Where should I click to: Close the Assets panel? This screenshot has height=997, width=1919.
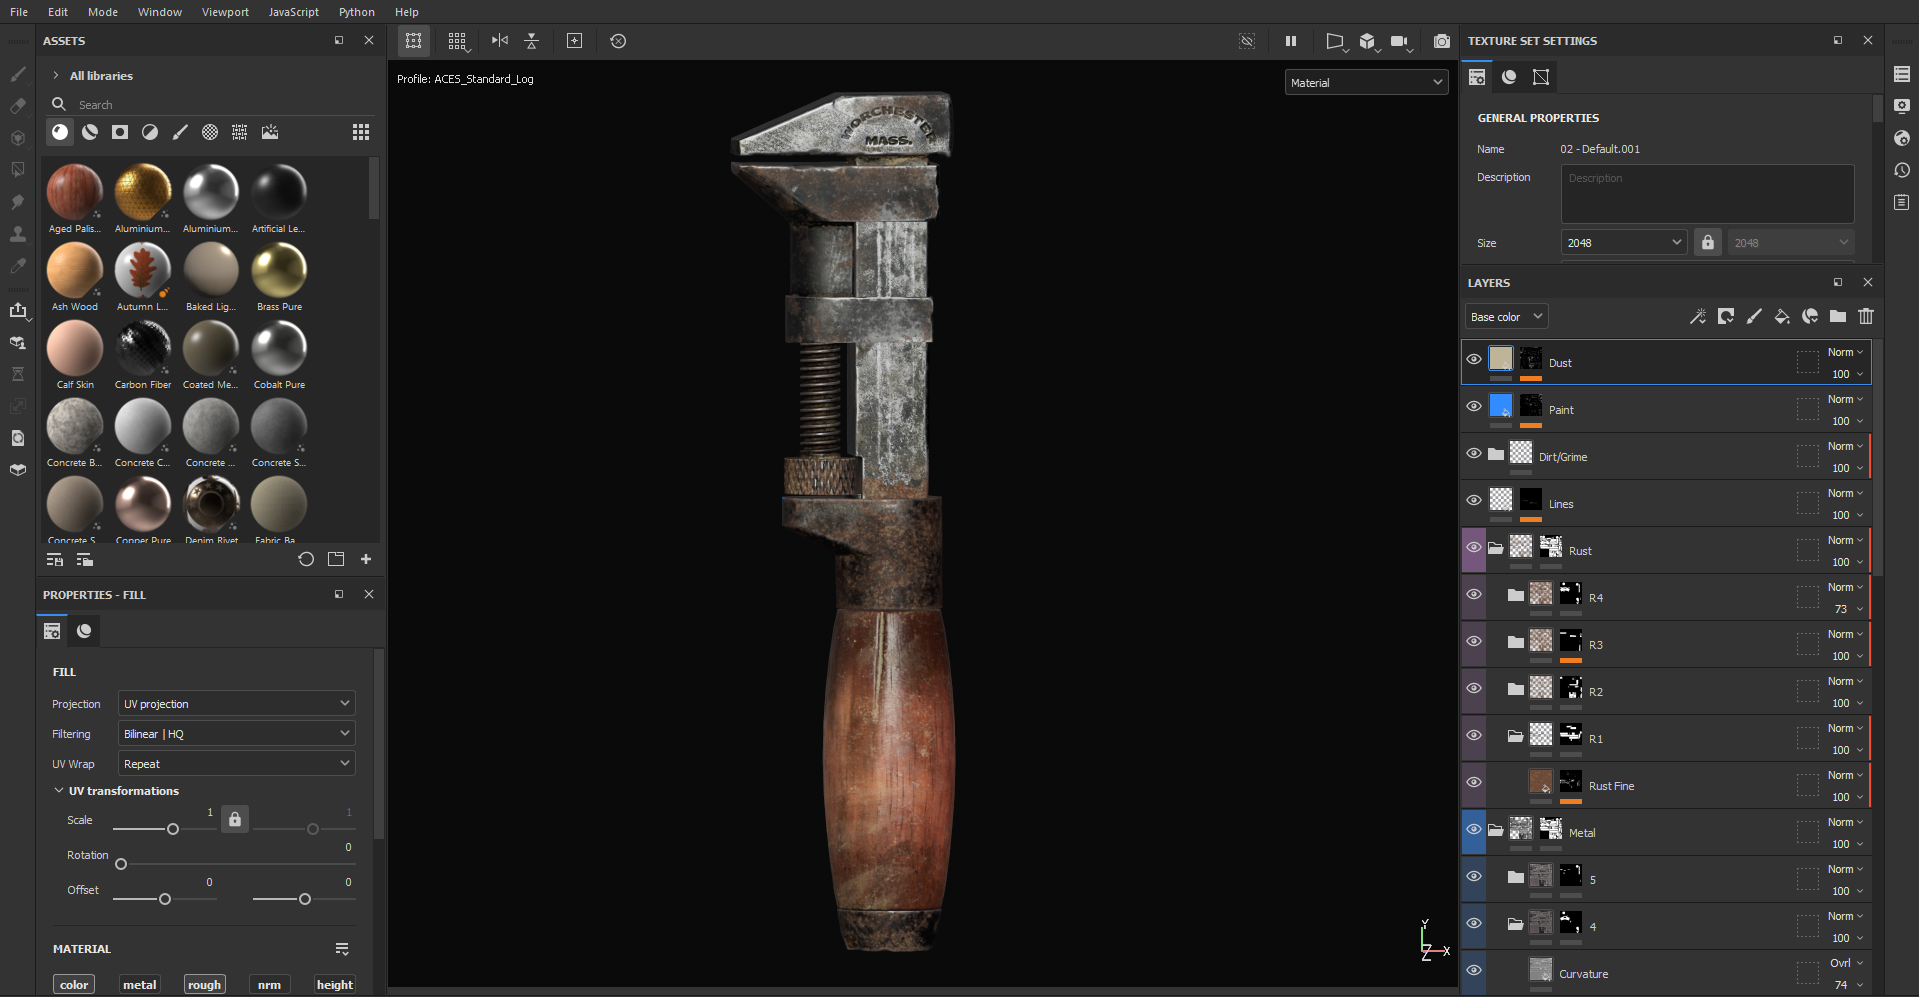pos(369,41)
